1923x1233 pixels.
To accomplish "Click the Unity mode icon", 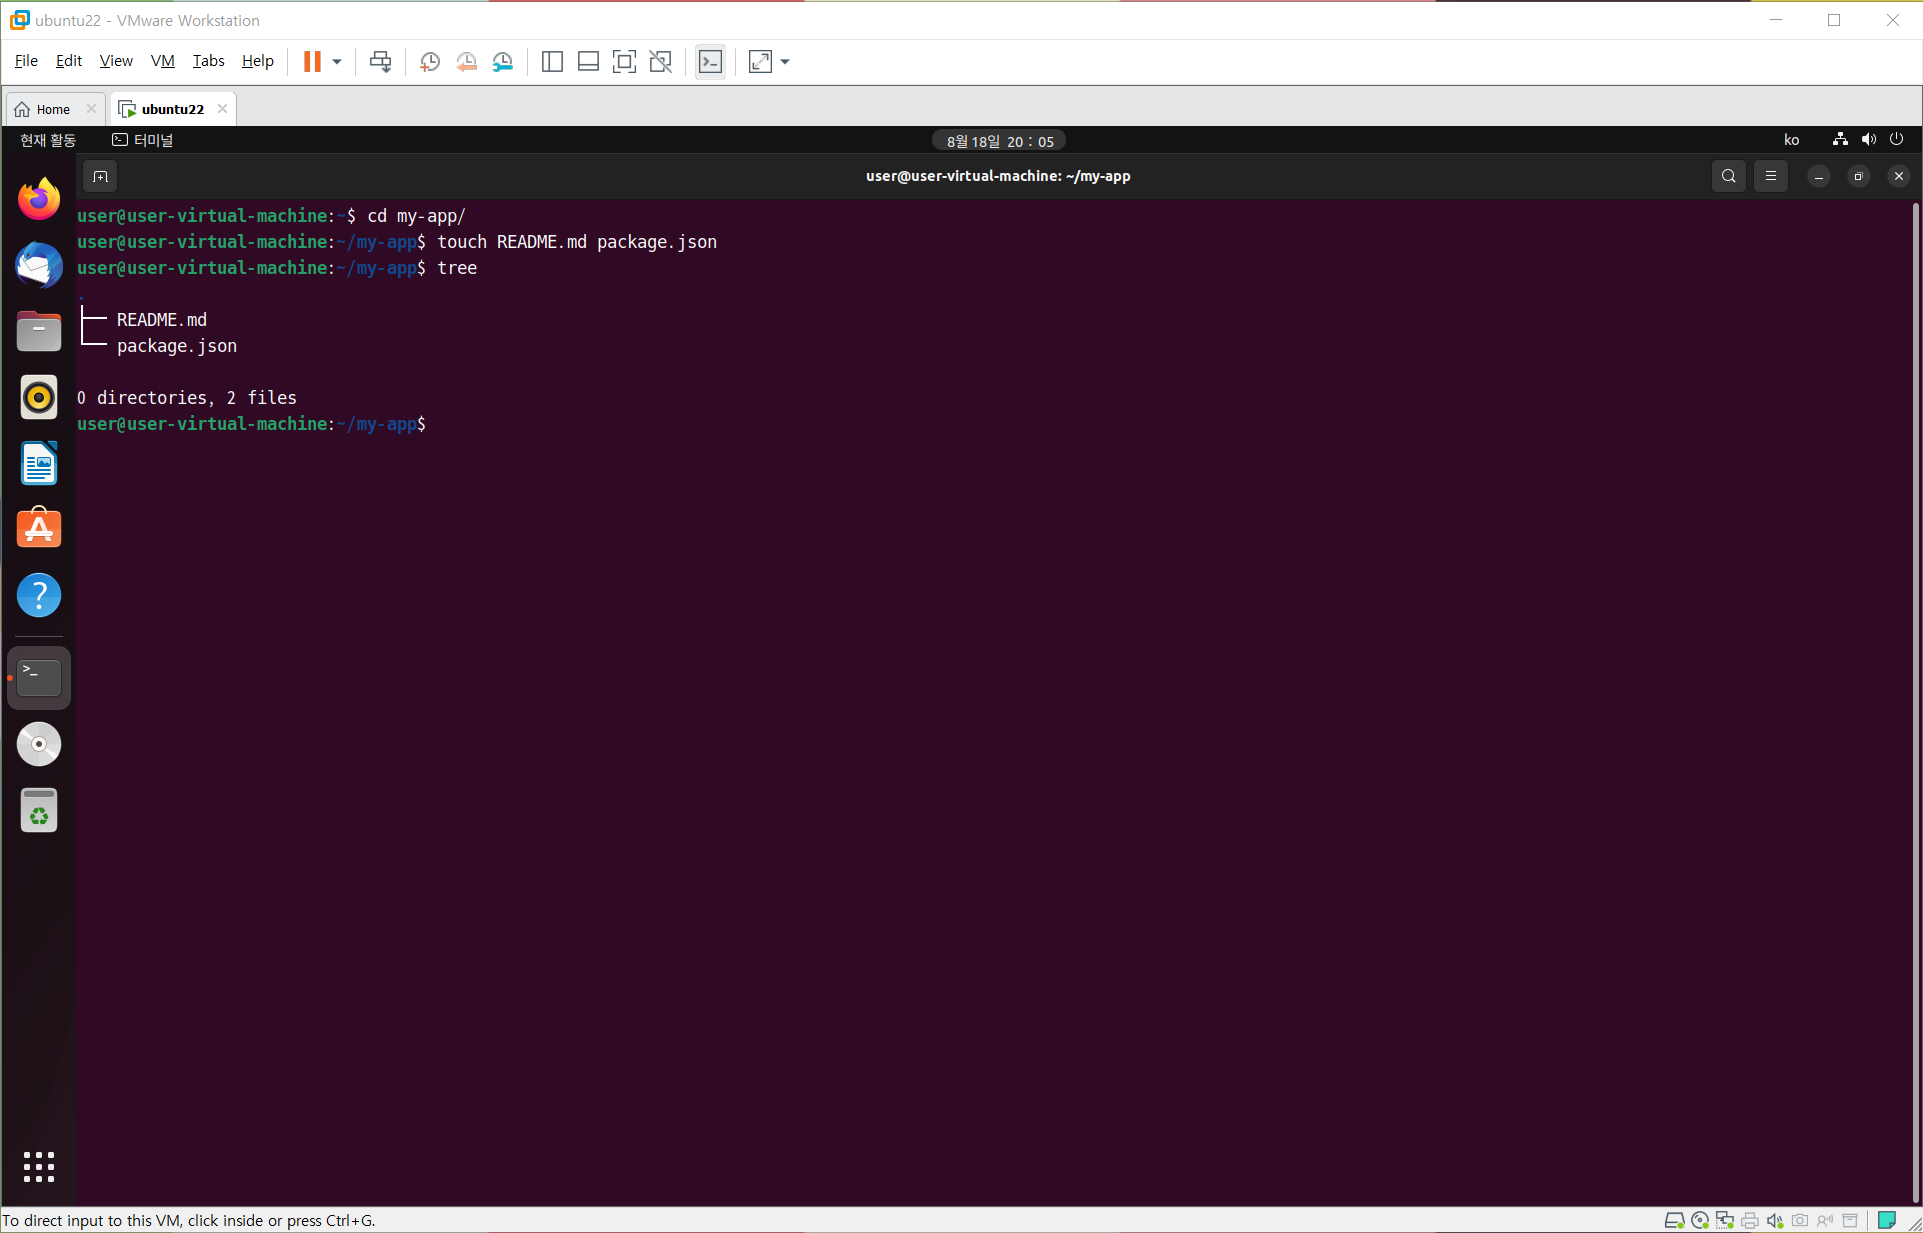I will point(660,62).
